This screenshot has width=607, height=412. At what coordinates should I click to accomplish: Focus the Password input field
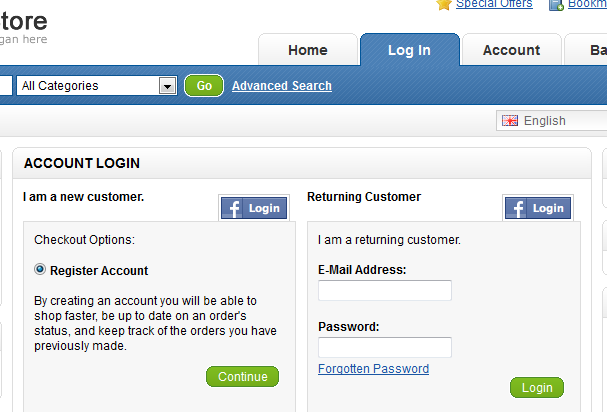click(385, 347)
